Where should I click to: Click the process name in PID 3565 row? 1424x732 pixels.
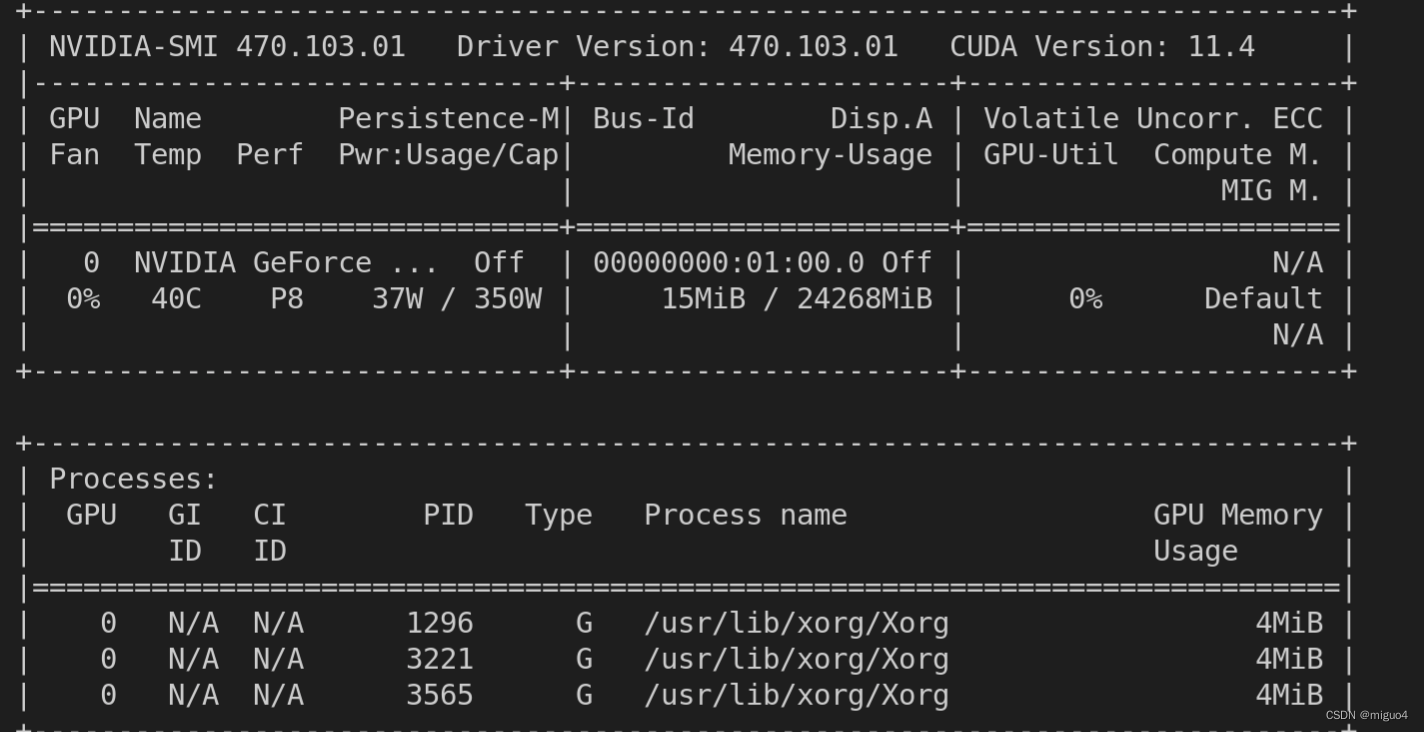click(796, 695)
